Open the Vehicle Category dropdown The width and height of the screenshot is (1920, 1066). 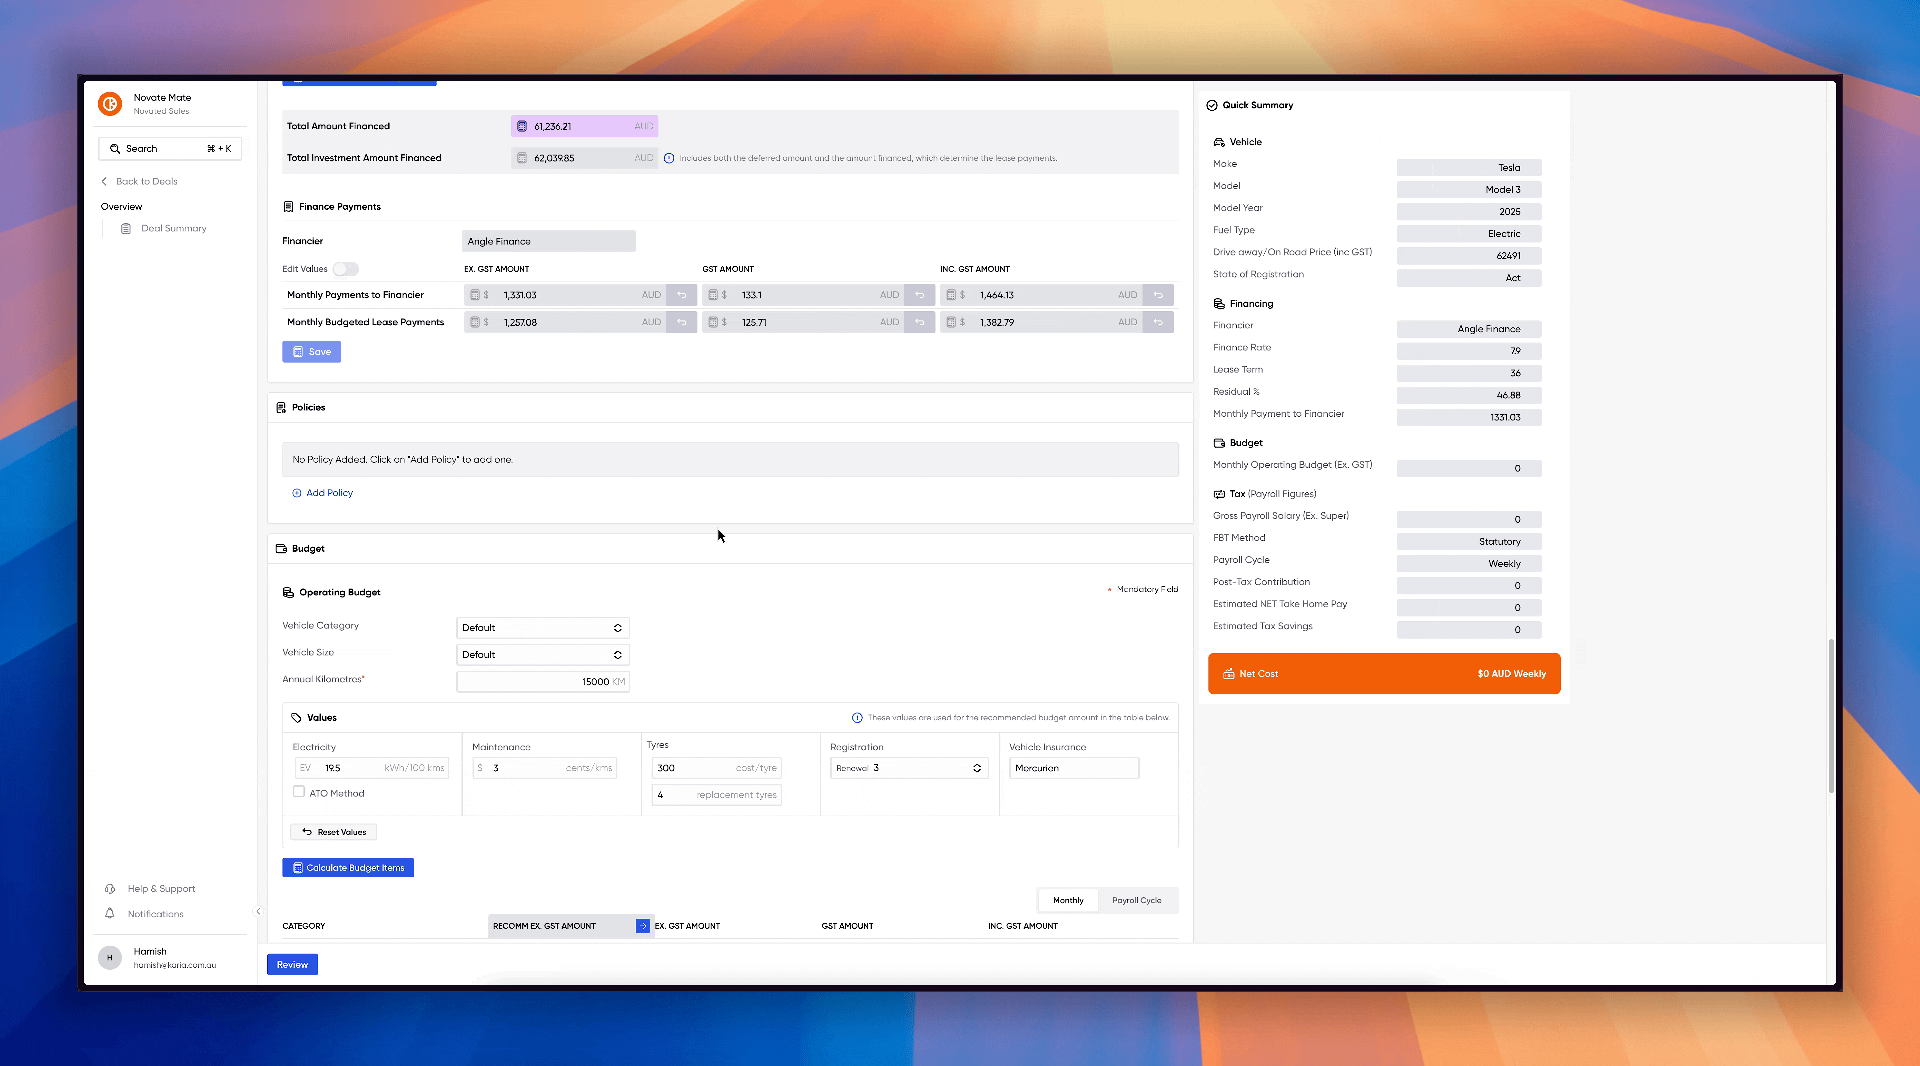coord(542,628)
